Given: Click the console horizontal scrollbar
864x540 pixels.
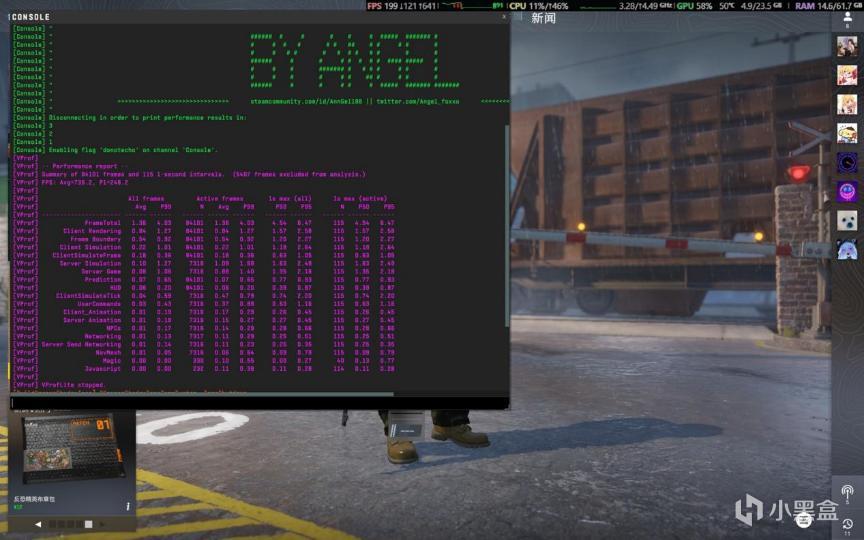Looking at the screenshot, I should (203, 394).
